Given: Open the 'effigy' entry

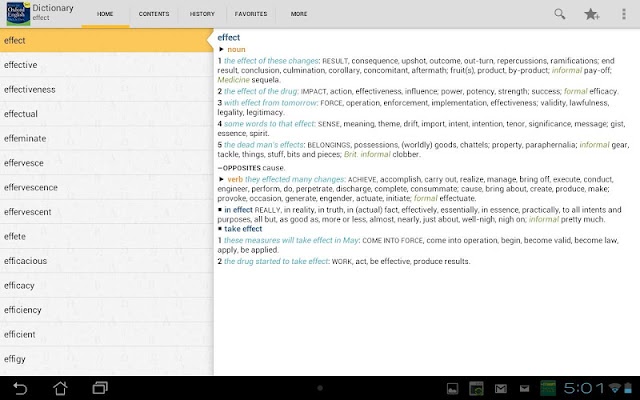Looking at the screenshot, I should point(106,359).
